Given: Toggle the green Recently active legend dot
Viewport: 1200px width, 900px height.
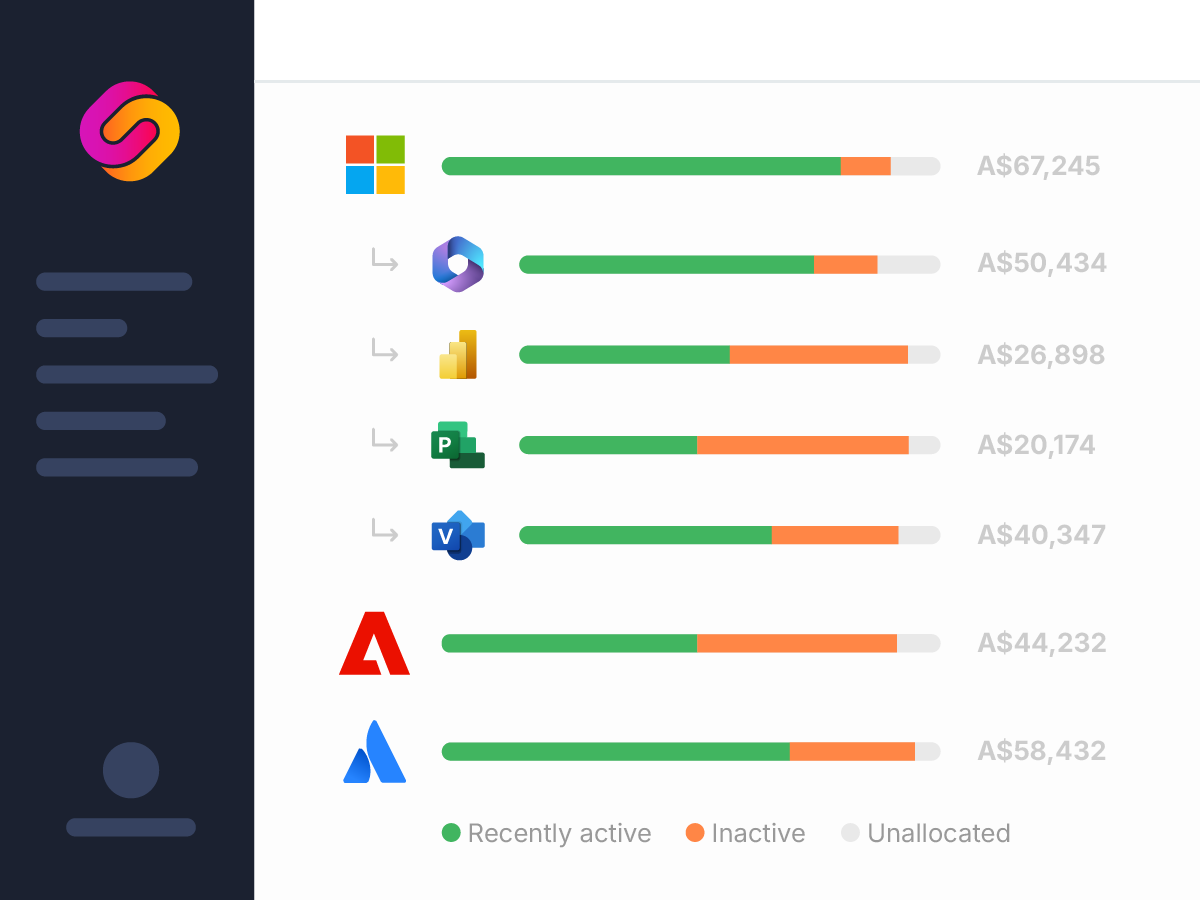Looking at the screenshot, I should point(451,832).
